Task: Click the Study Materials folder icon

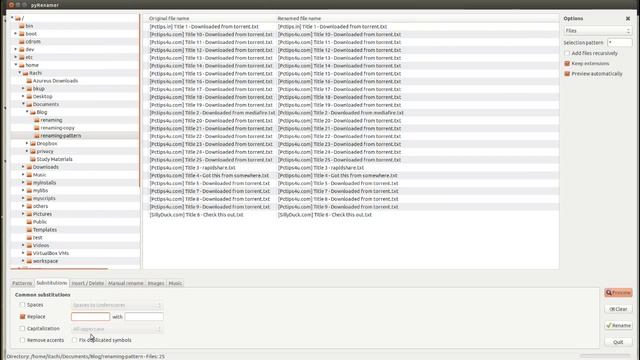Action: 33,159
